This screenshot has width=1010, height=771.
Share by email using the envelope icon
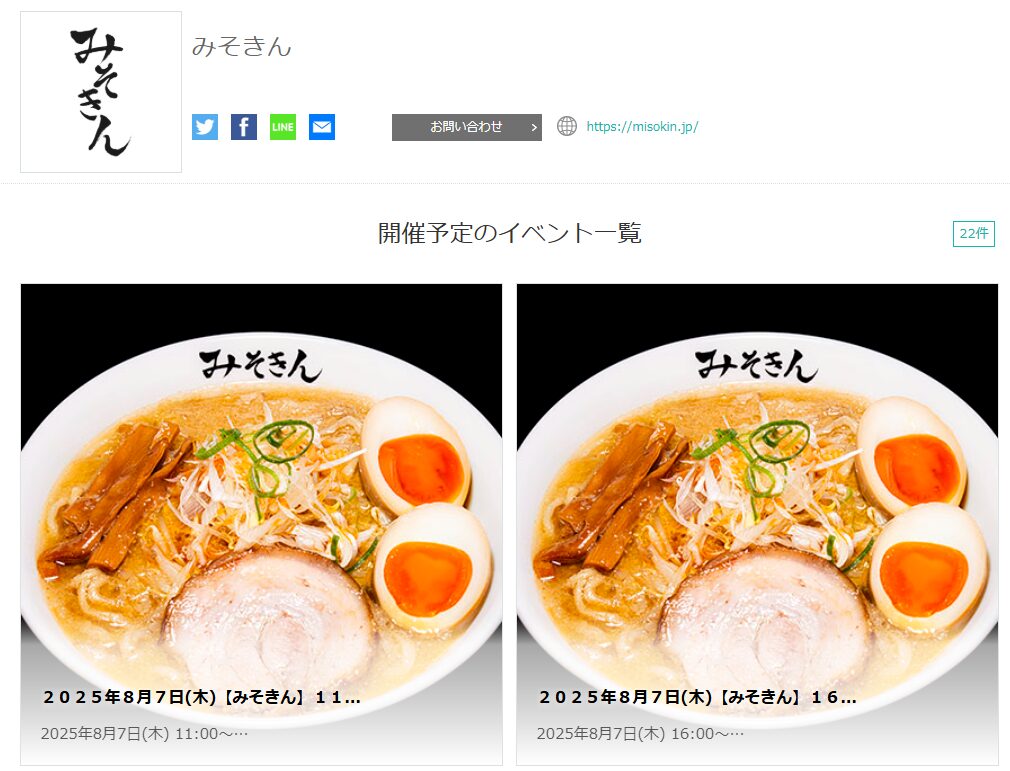tap(322, 127)
